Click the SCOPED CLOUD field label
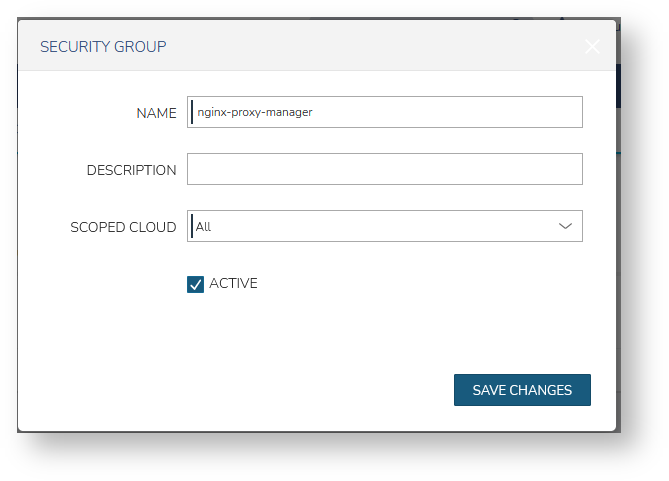 [123, 227]
